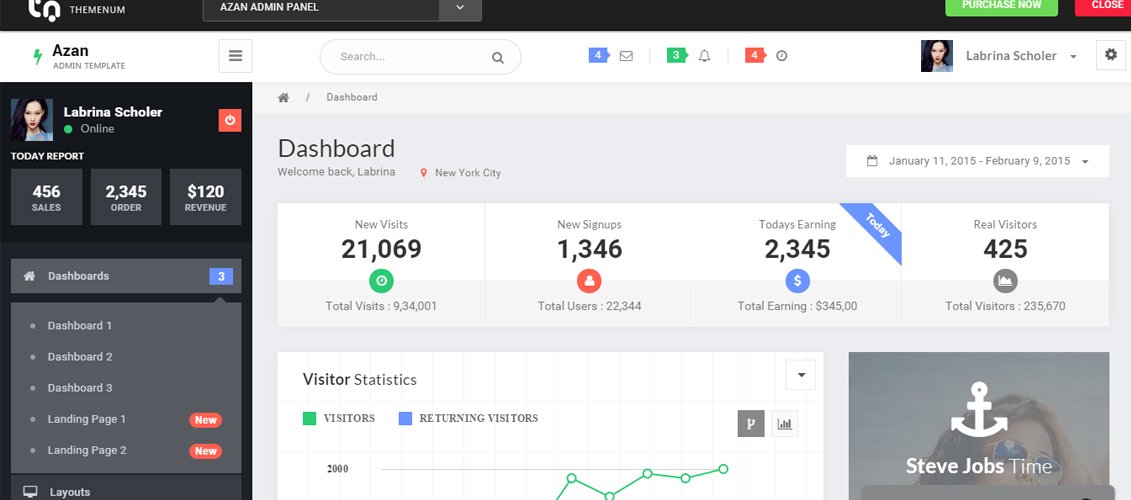Open the settings gear icon

[1110, 56]
